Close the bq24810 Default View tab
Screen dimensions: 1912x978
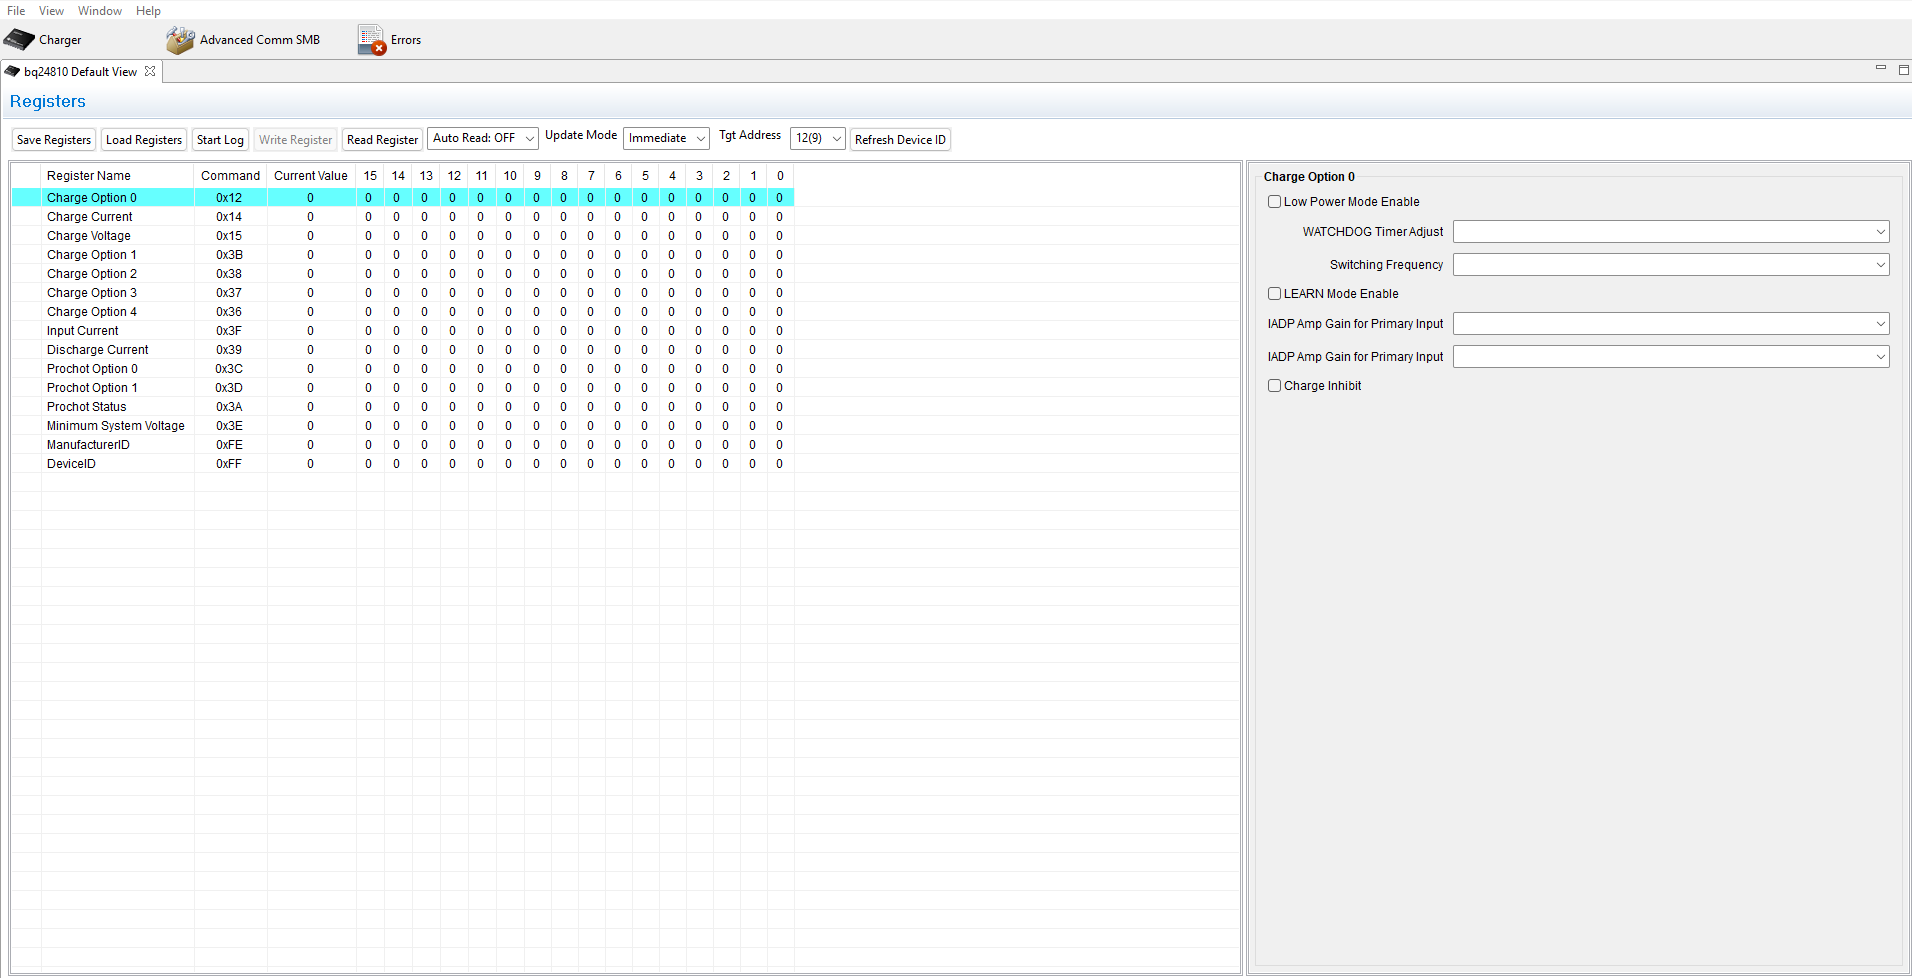[150, 71]
